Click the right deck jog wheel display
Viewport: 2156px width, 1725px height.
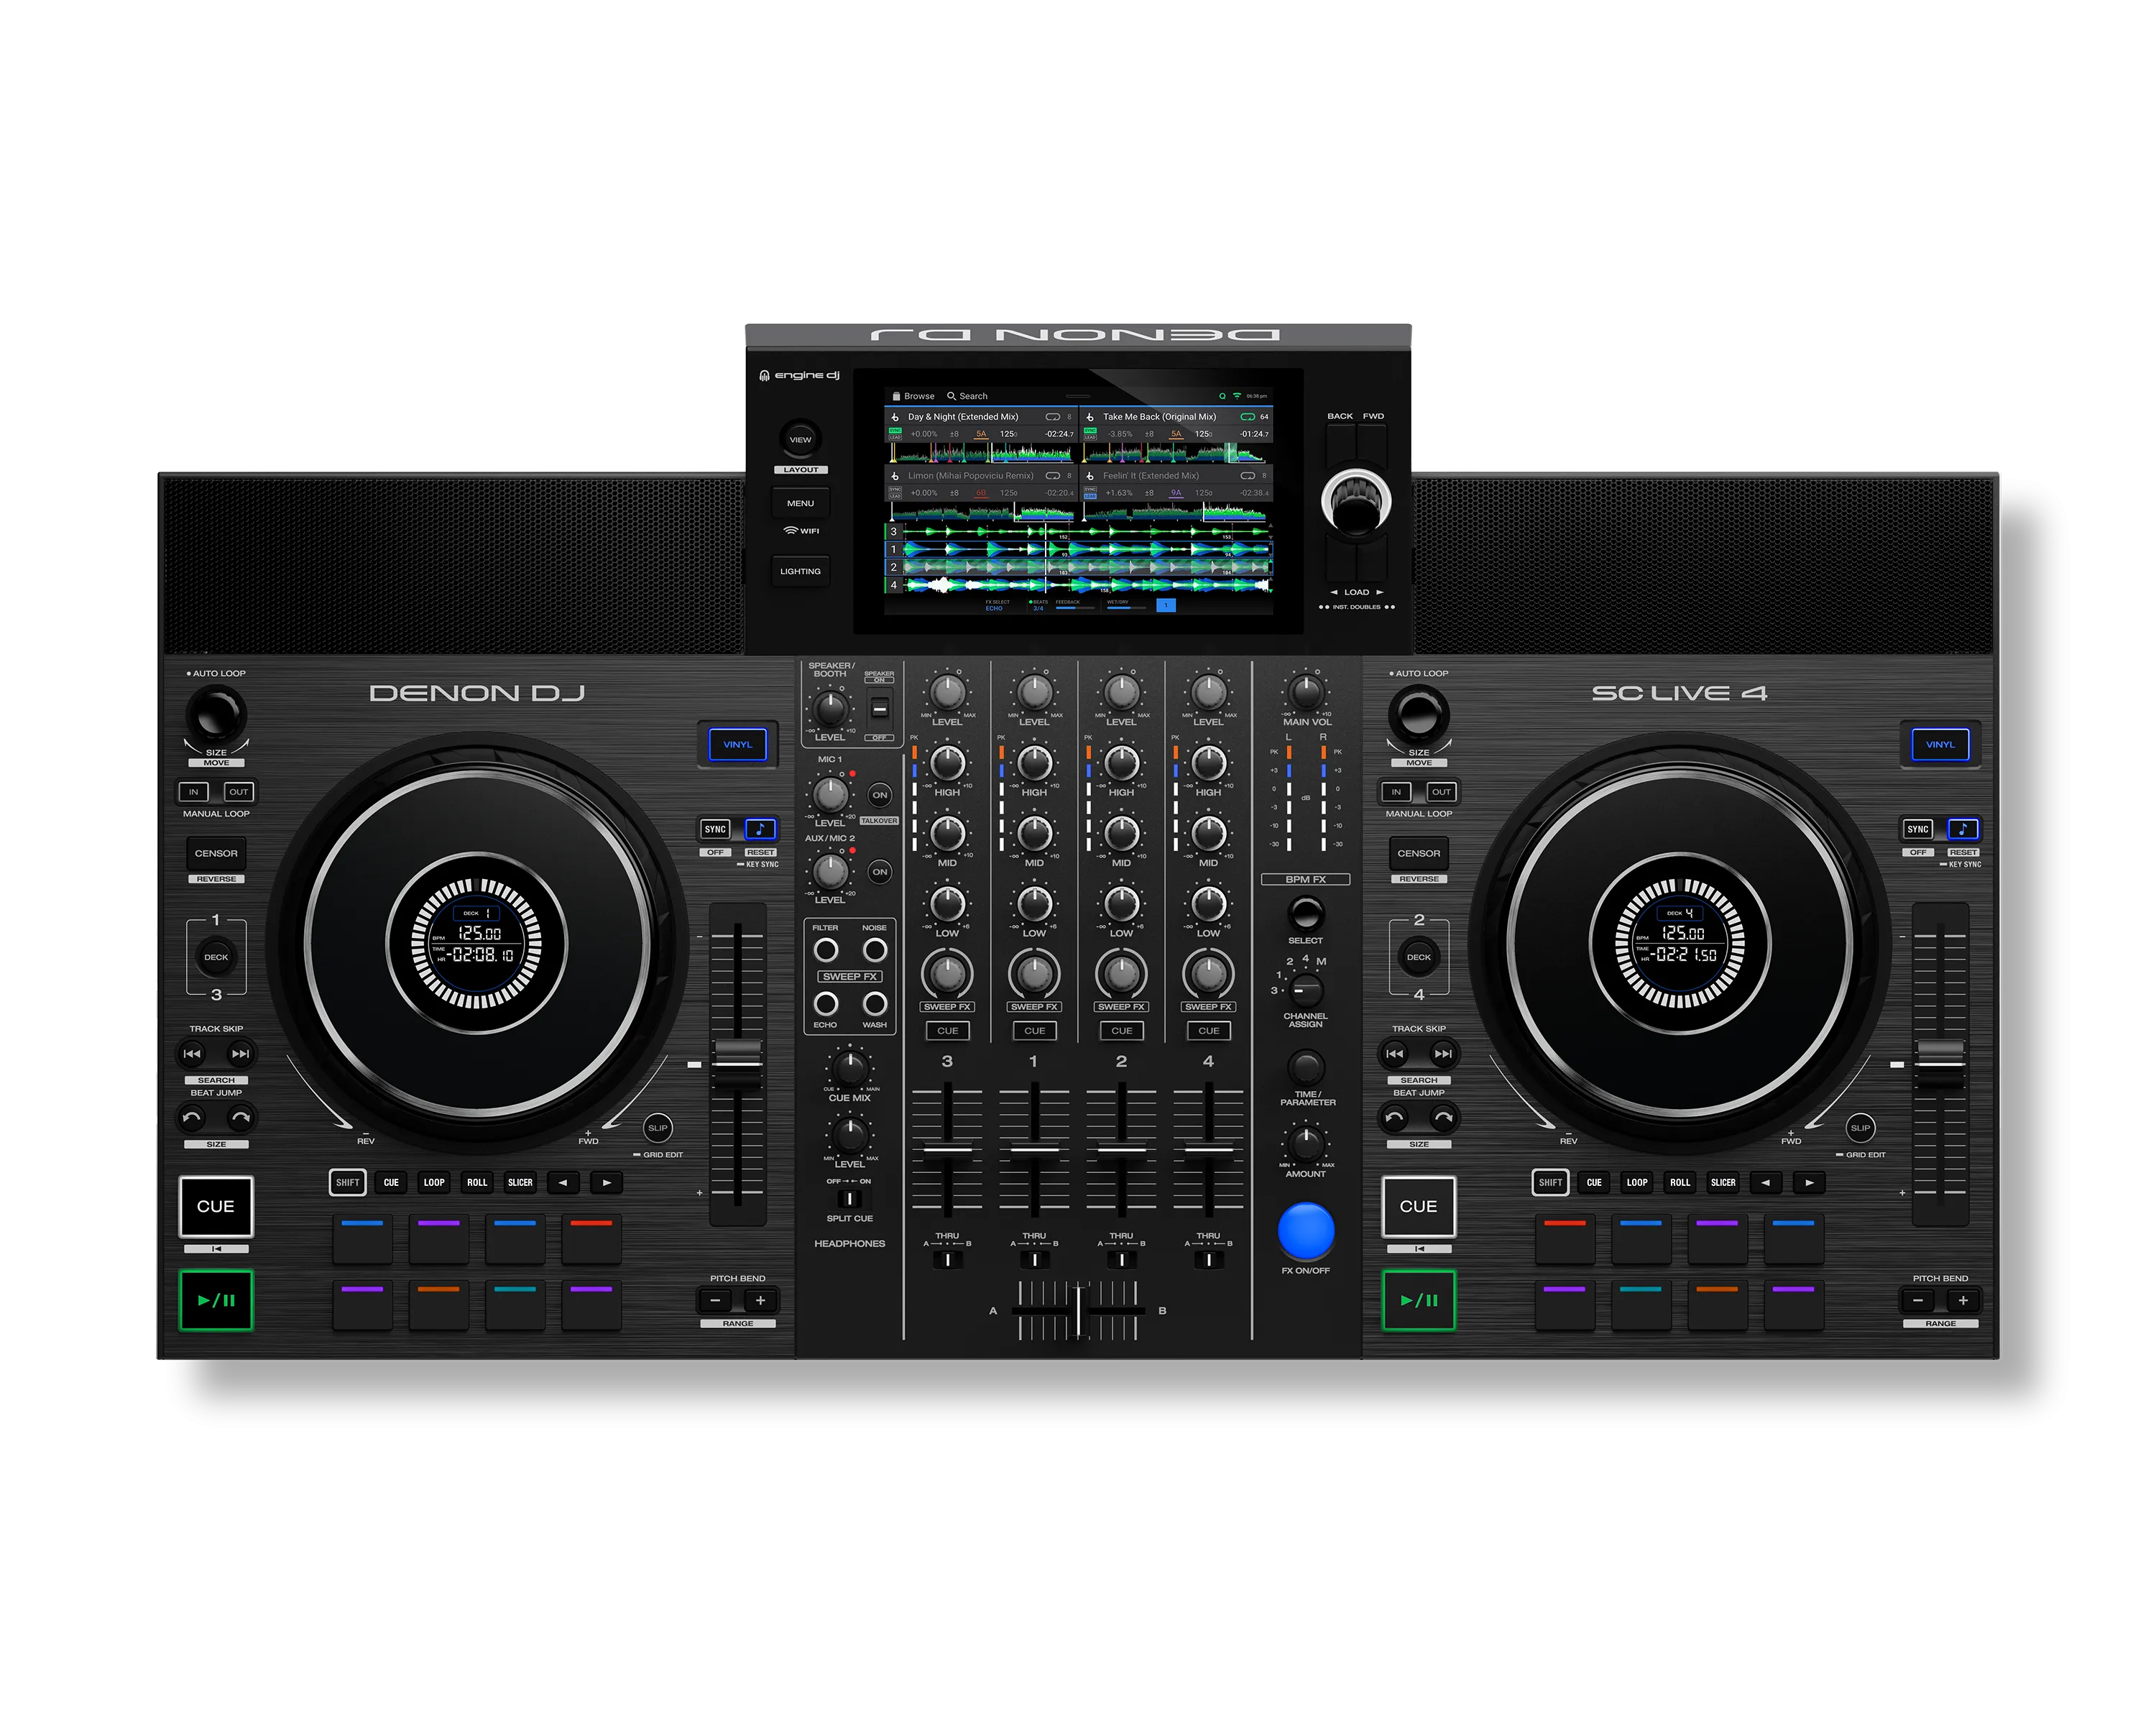tap(1680, 942)
